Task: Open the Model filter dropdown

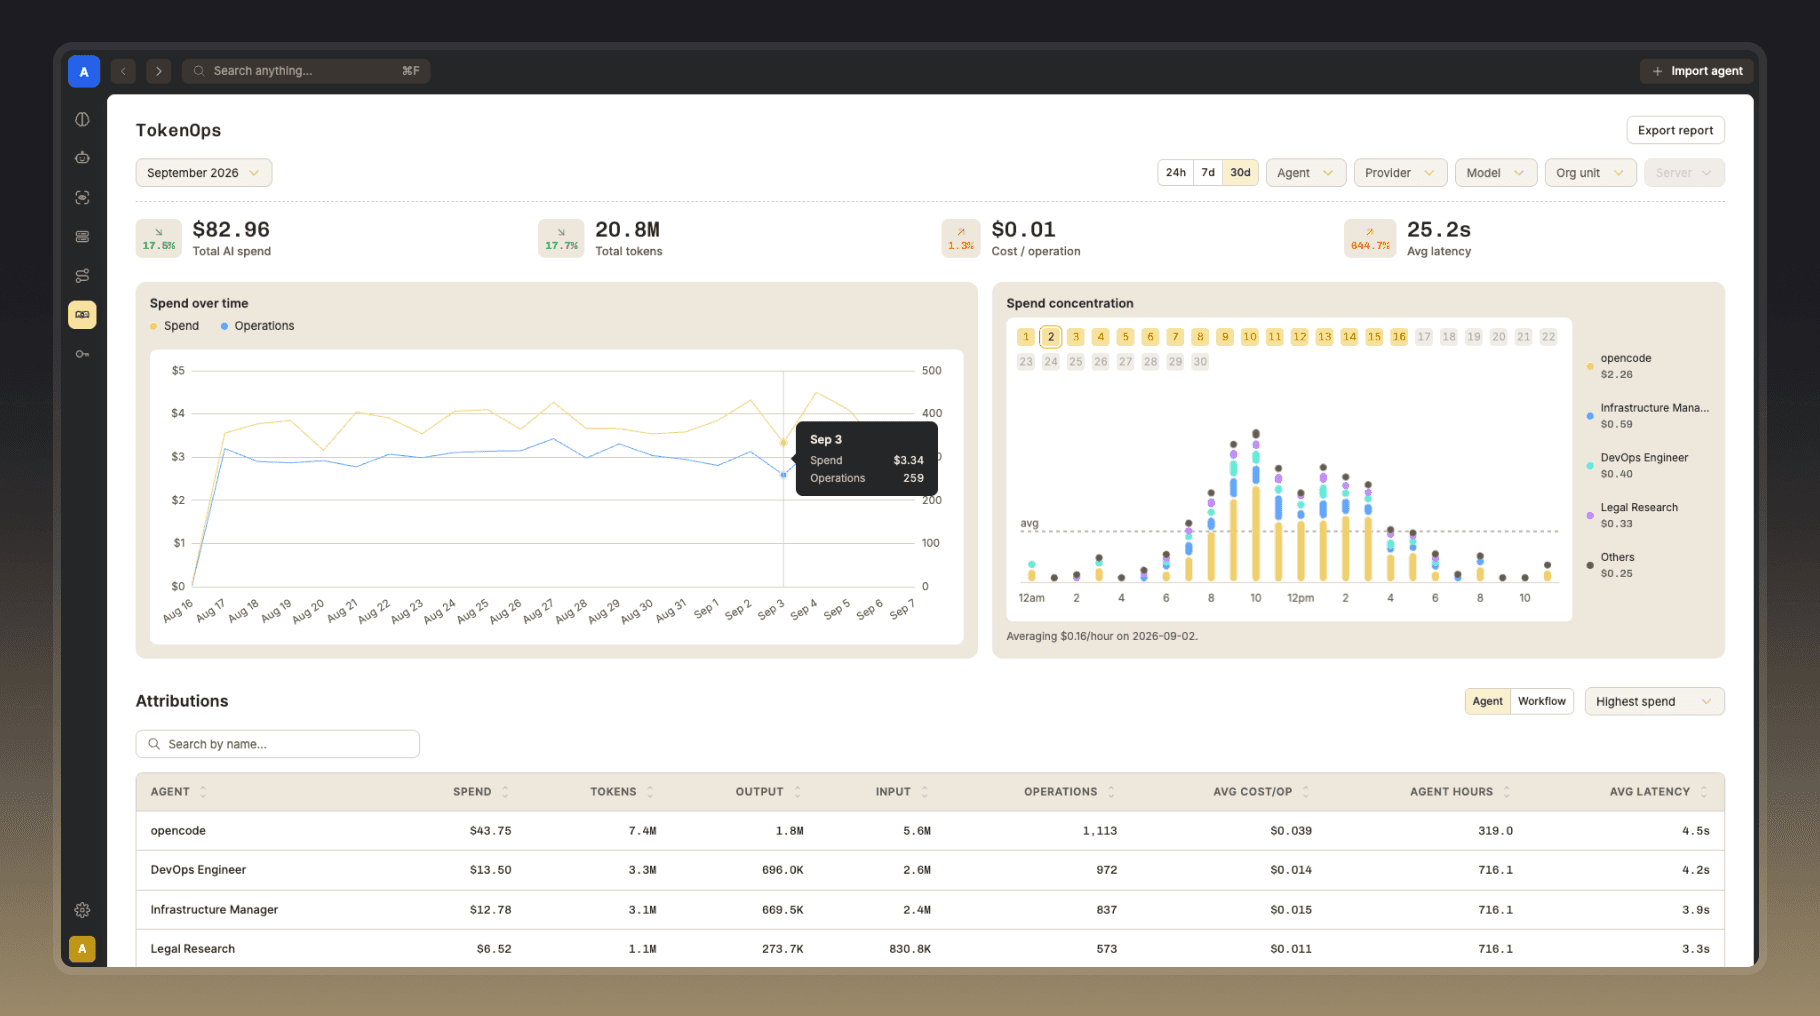Action: 1496,173
